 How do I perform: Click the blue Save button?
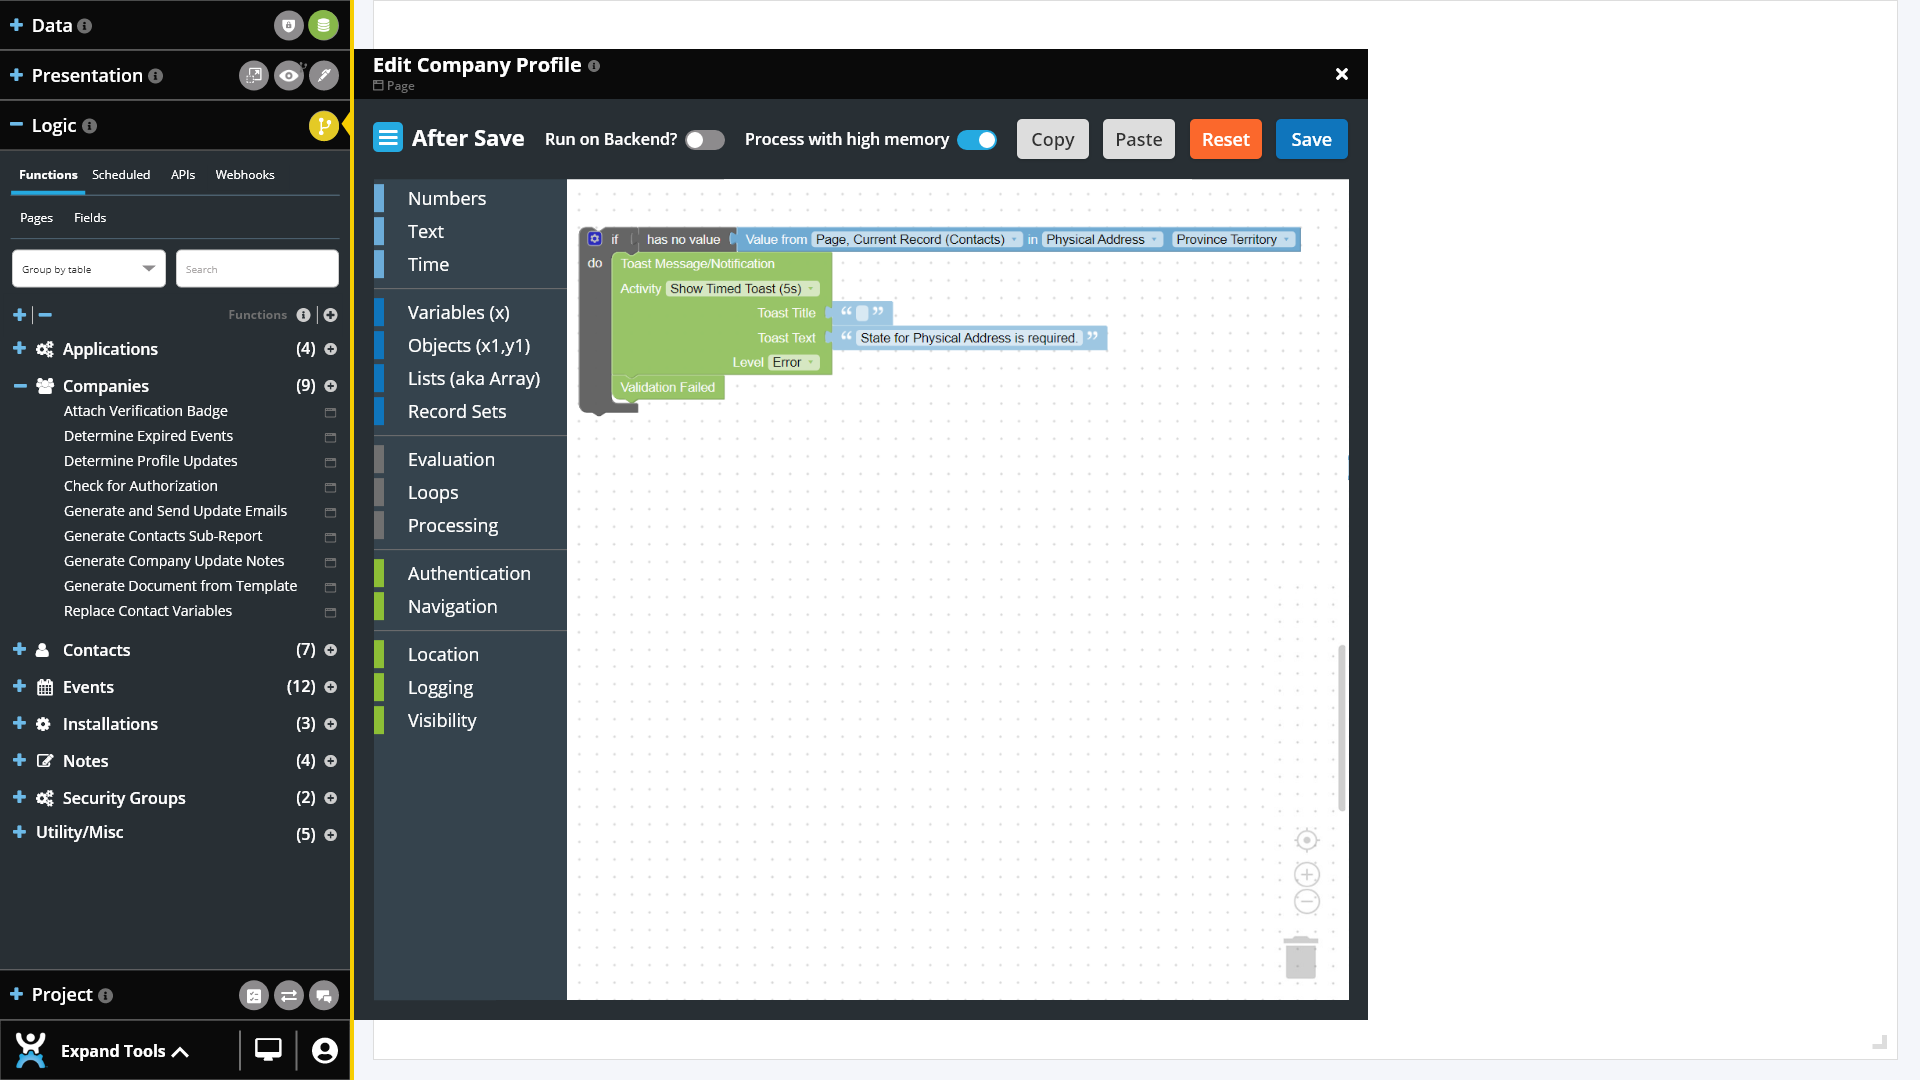click(1310, 140)
